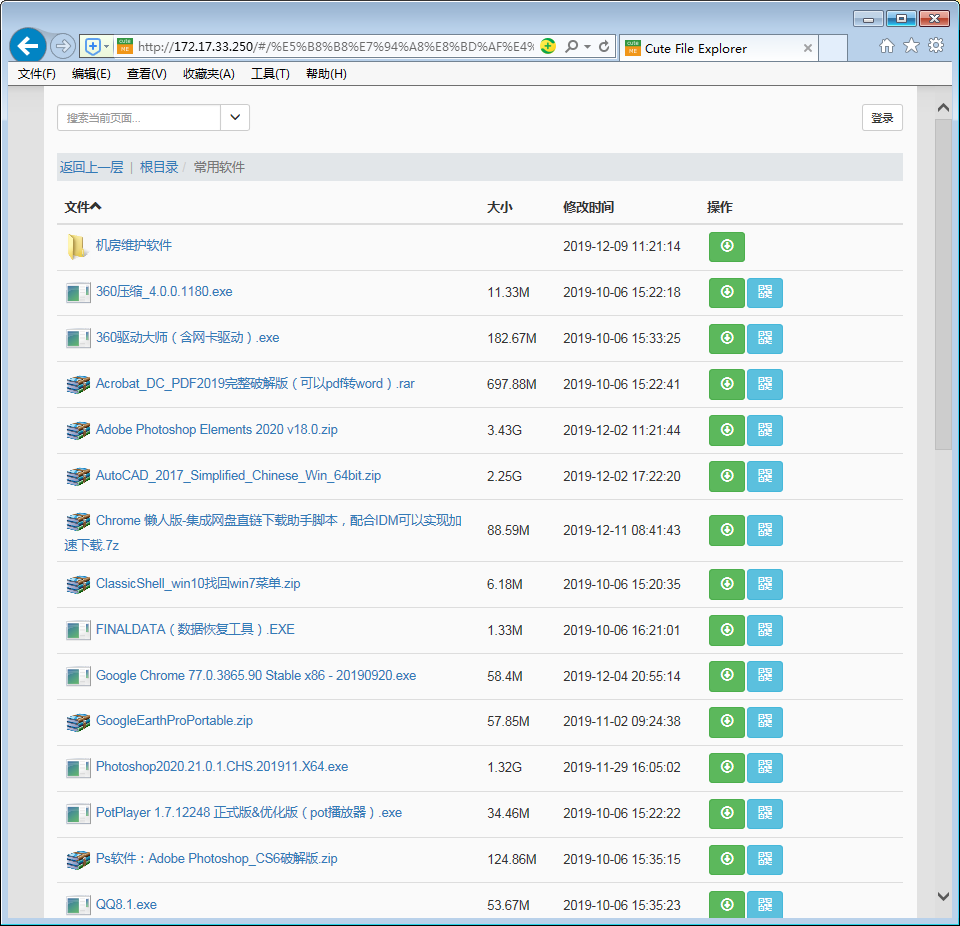Download 360压缩_4.0.0.1180.exe with green button
The image size is (960, 926).
pos(726,292)
